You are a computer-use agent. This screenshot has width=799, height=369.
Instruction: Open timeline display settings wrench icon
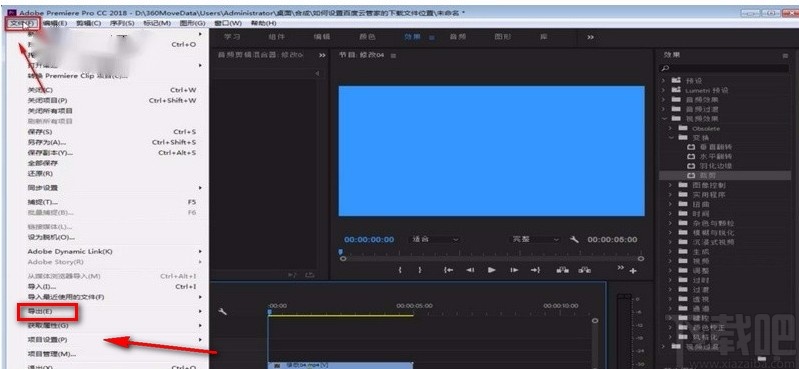coord(222,311)
